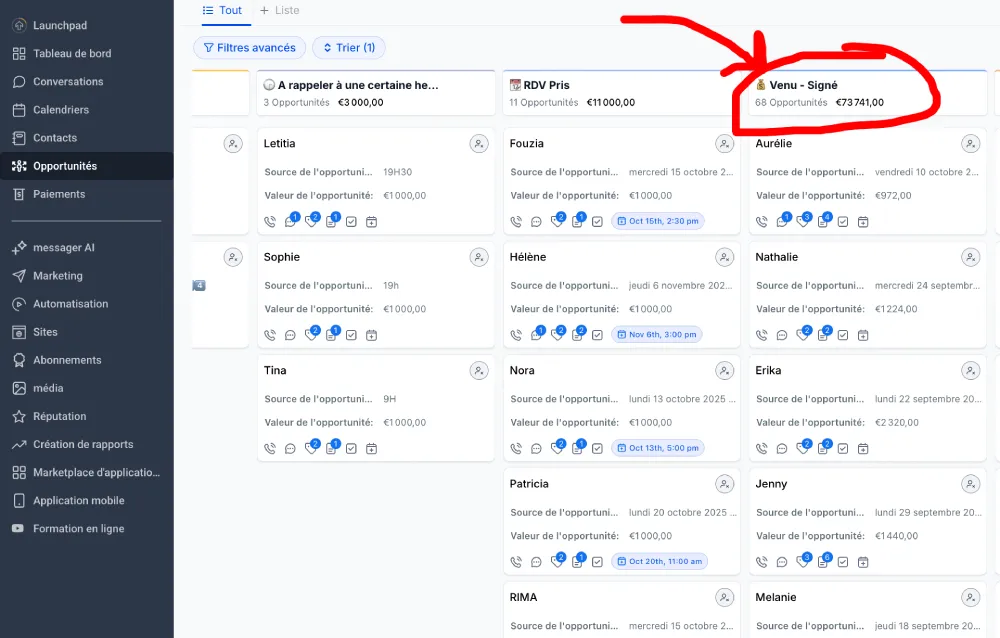The width and height of the screenshot is (1000, 638).
Task: Click the calendar add icon on Jenny's card
Action: pos(863,562)
